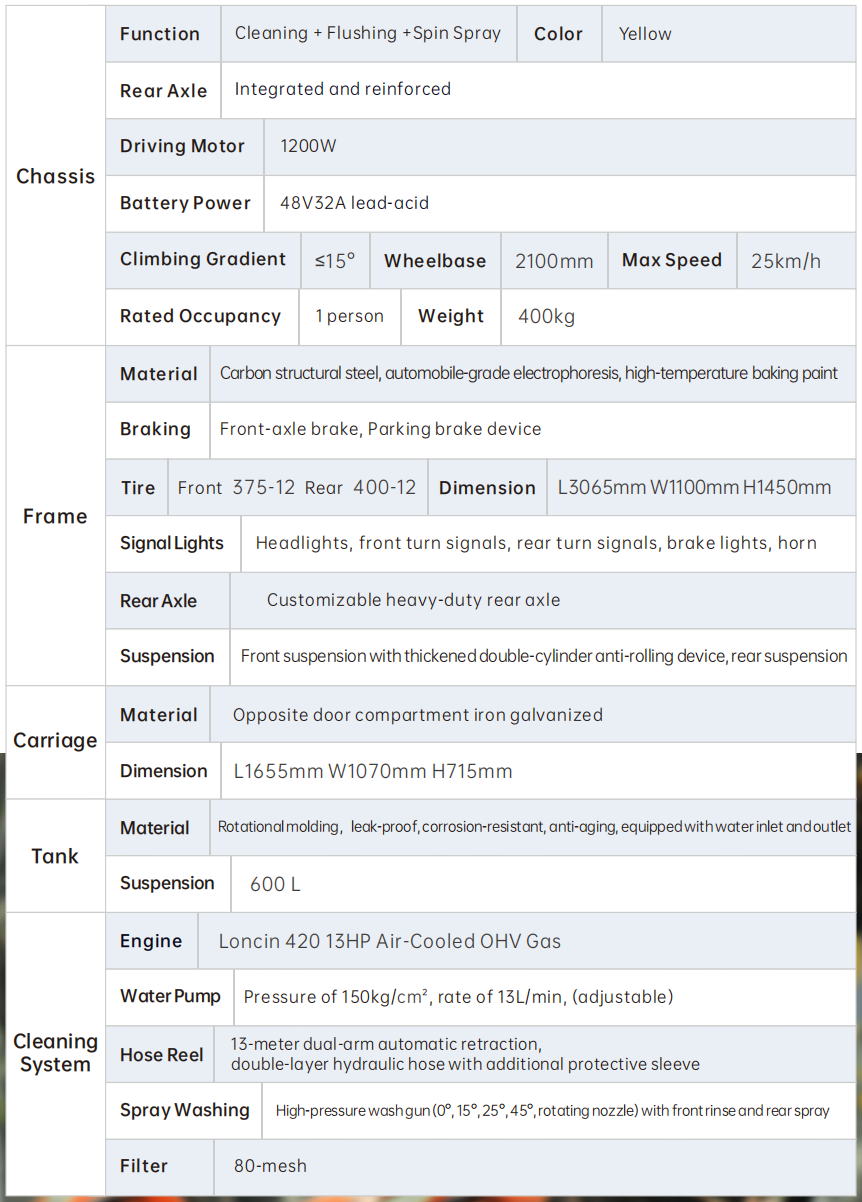Click the Chassis section label

[x=55, y=176]
